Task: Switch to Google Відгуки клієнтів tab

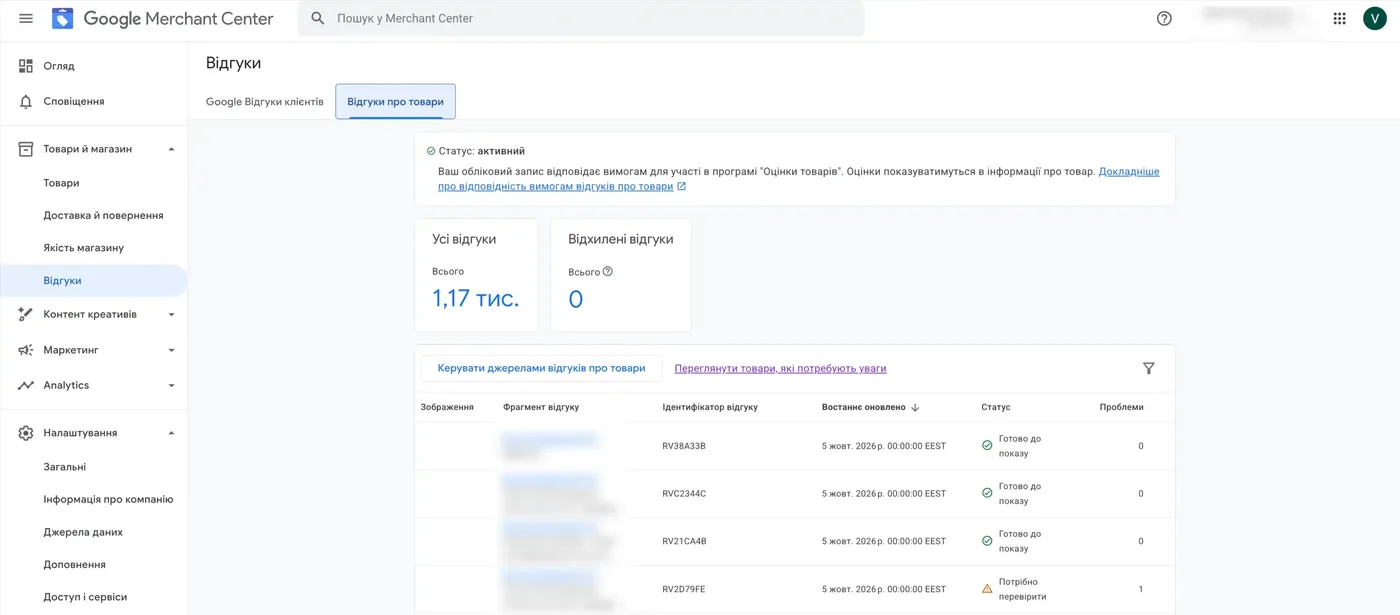Action: 265,102
